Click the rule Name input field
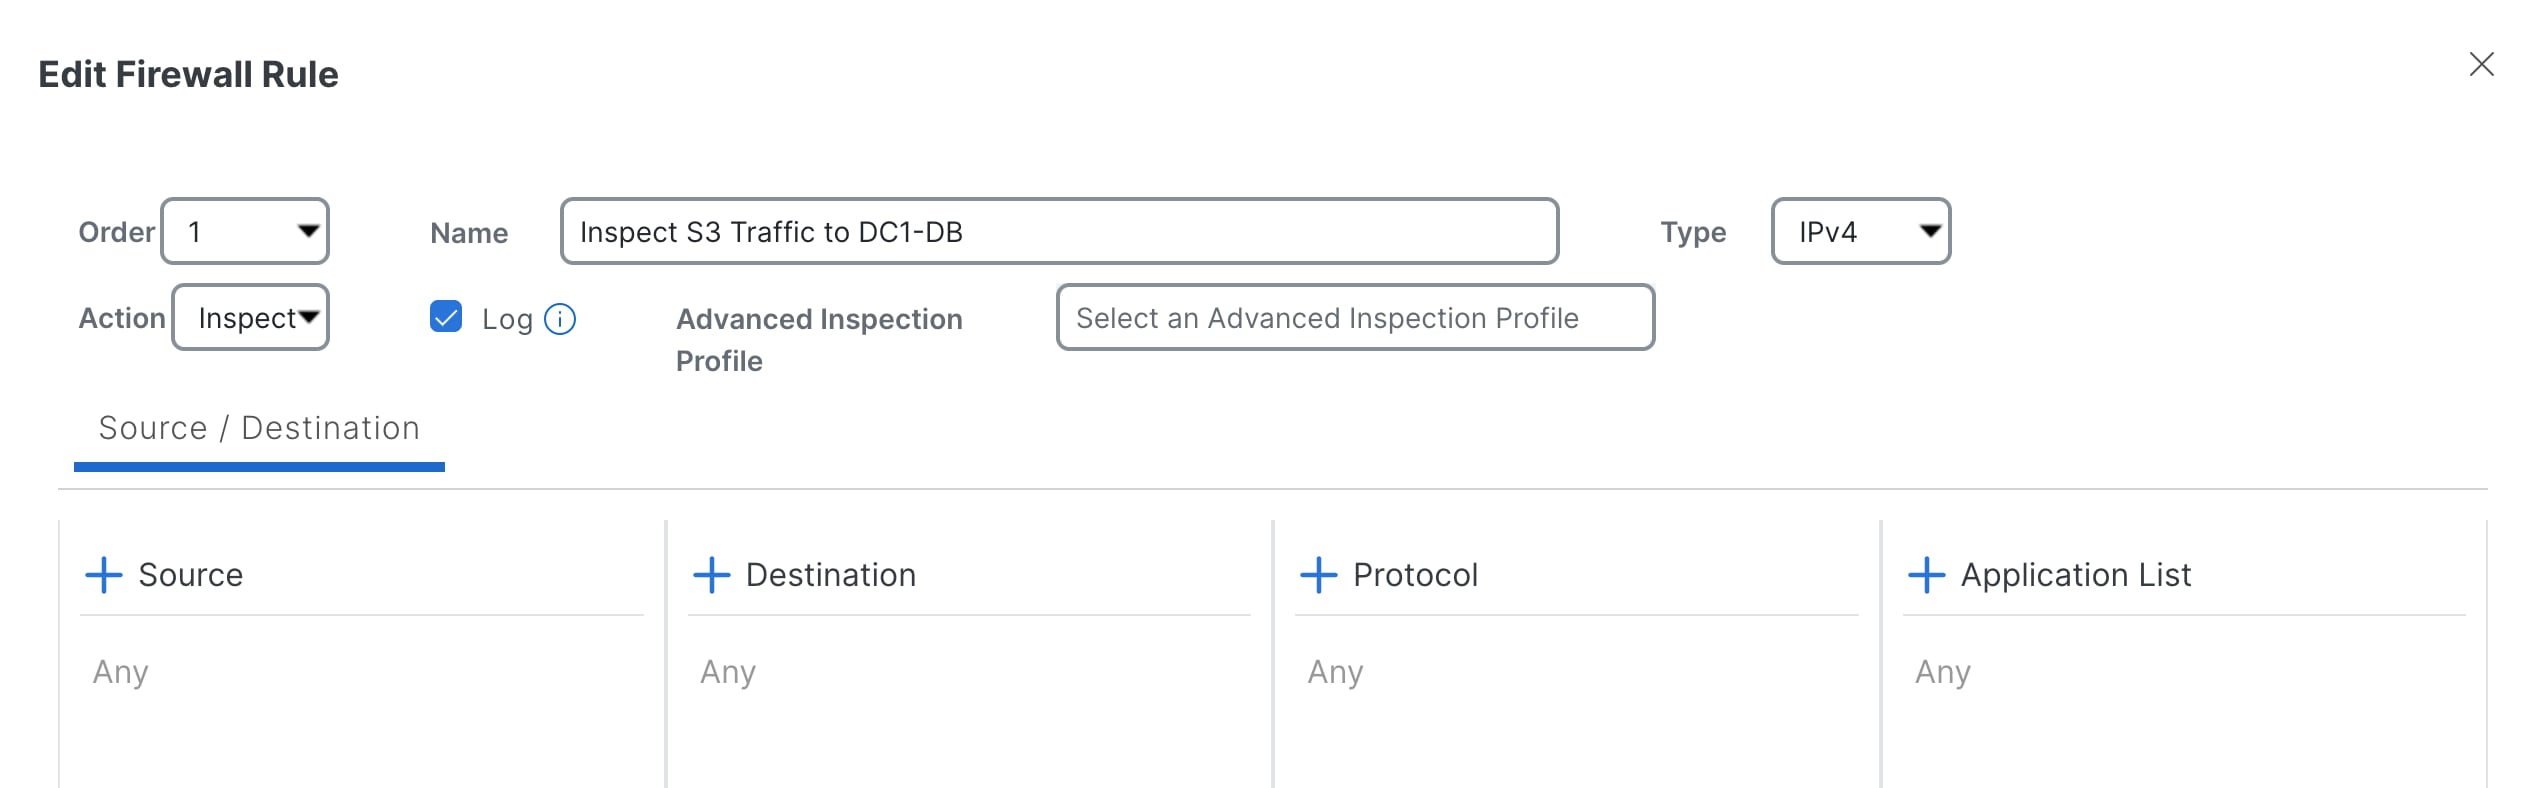The image size is (2546, 788). [1058, 232]
